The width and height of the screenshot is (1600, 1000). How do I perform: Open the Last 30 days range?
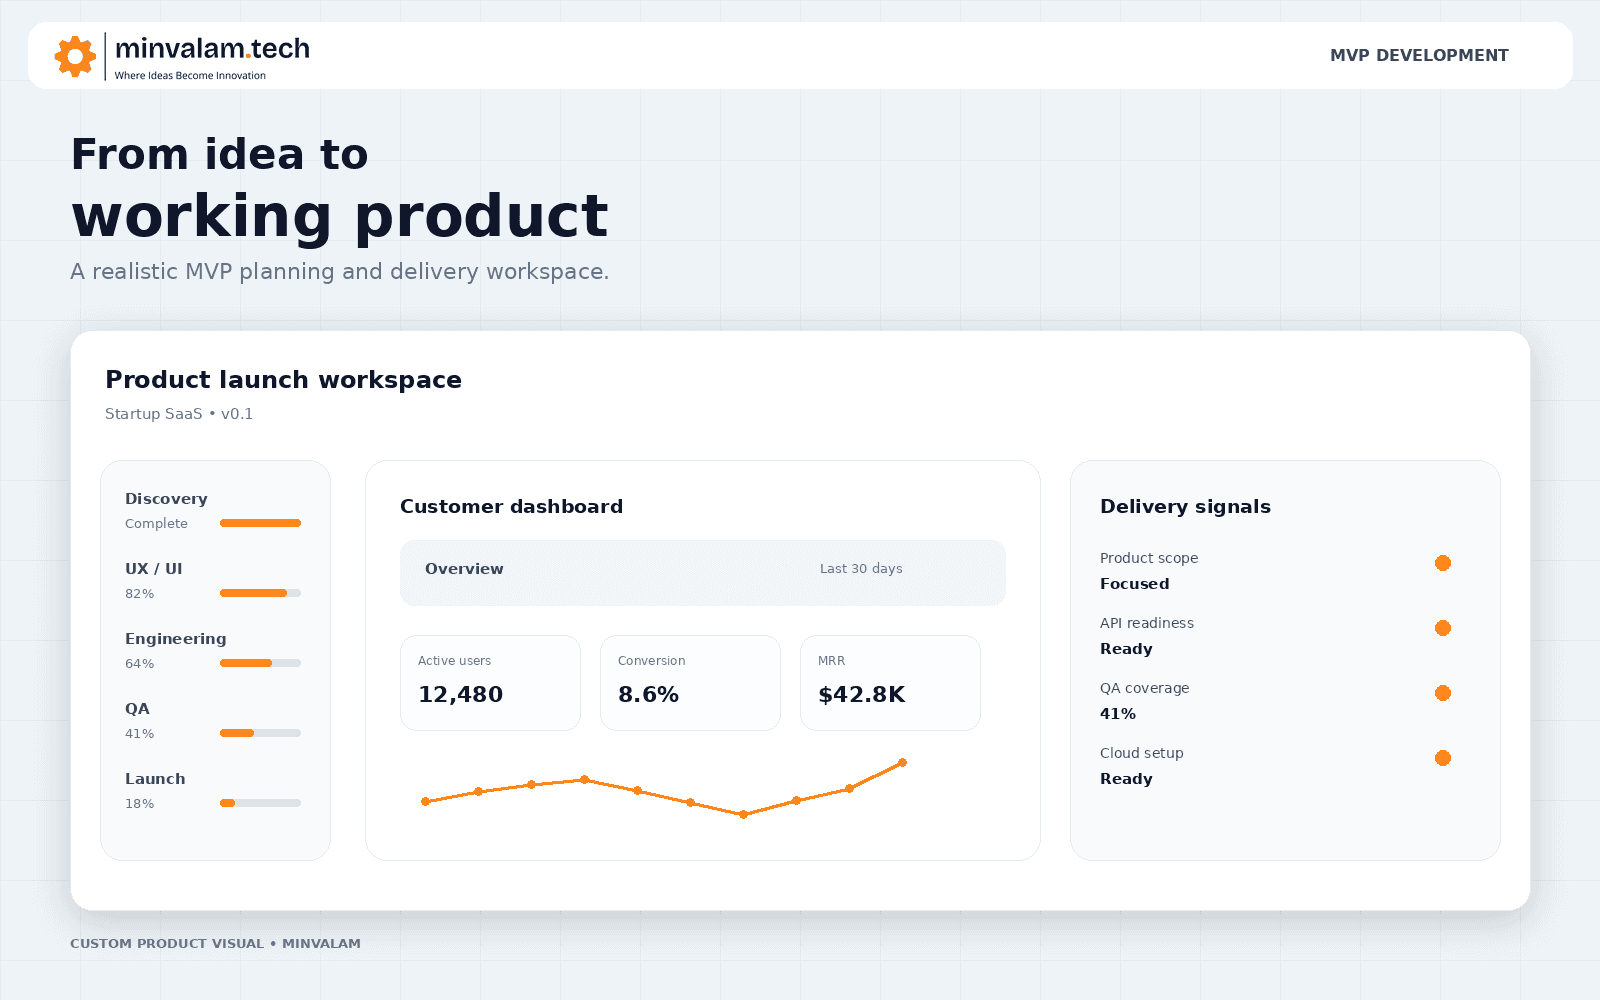click(x=861, y=569)
